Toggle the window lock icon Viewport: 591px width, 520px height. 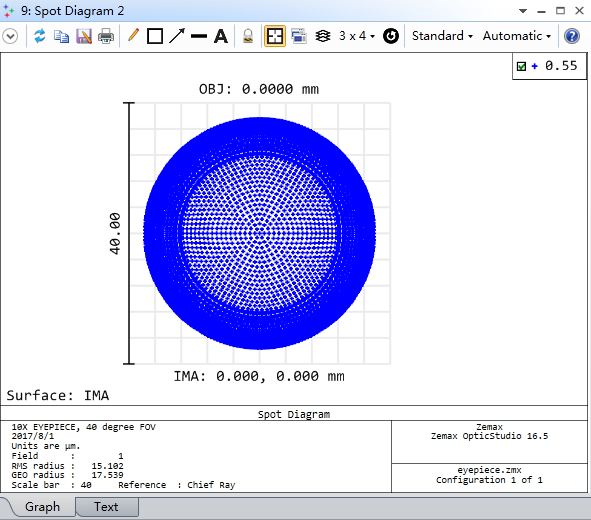pos(248,37)
